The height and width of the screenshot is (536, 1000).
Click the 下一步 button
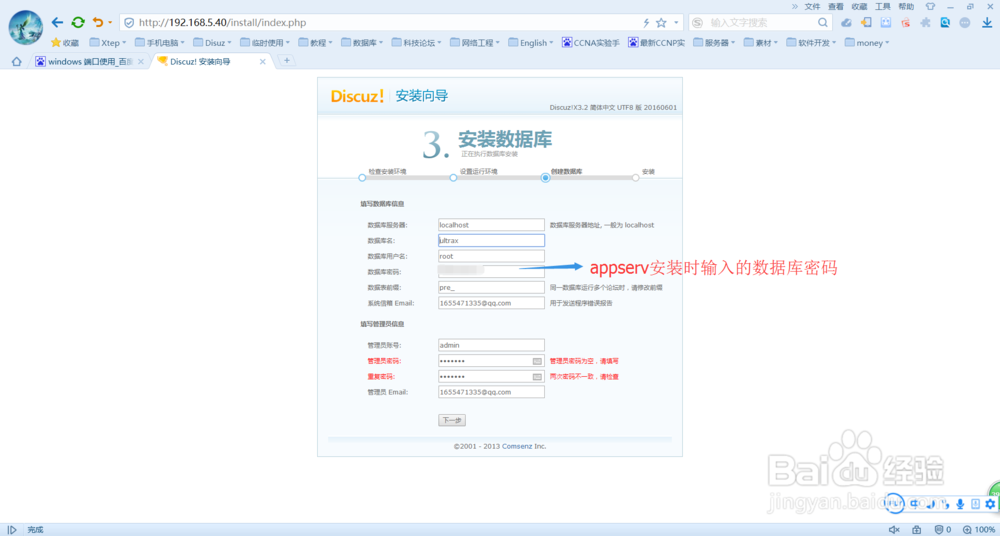click(452, 420)
